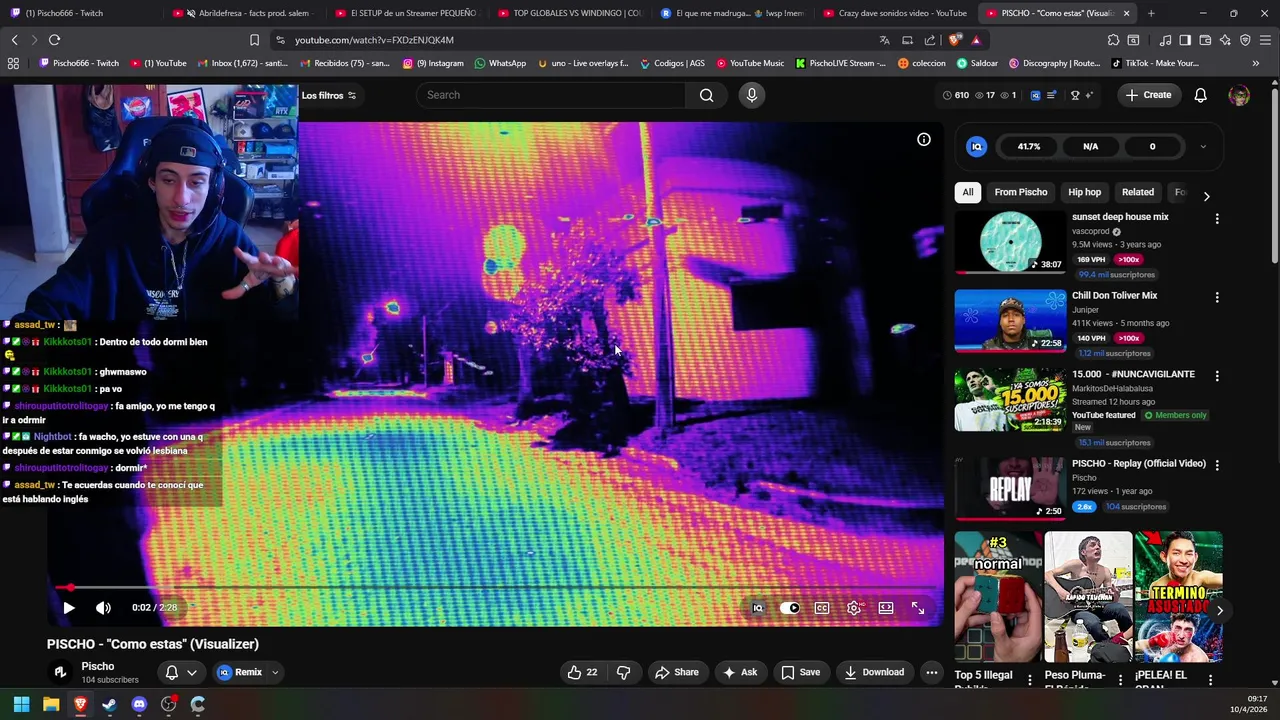This screenshot has height=720, width=1280.
Task: Focus the YouTube Search input field
Action: tap(552, 95)
